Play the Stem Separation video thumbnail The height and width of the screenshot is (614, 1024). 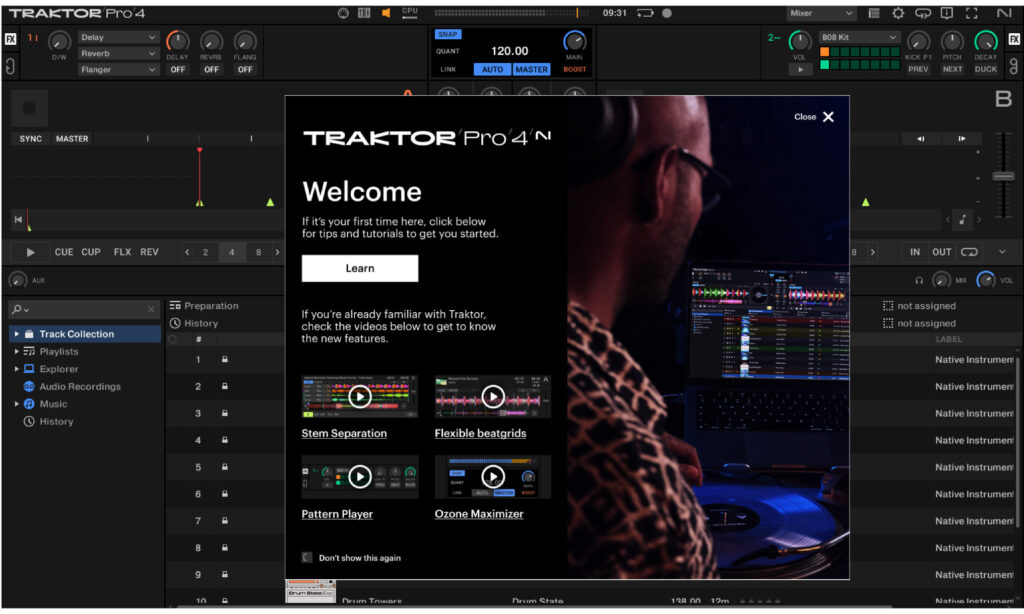(x=359, y=396)
